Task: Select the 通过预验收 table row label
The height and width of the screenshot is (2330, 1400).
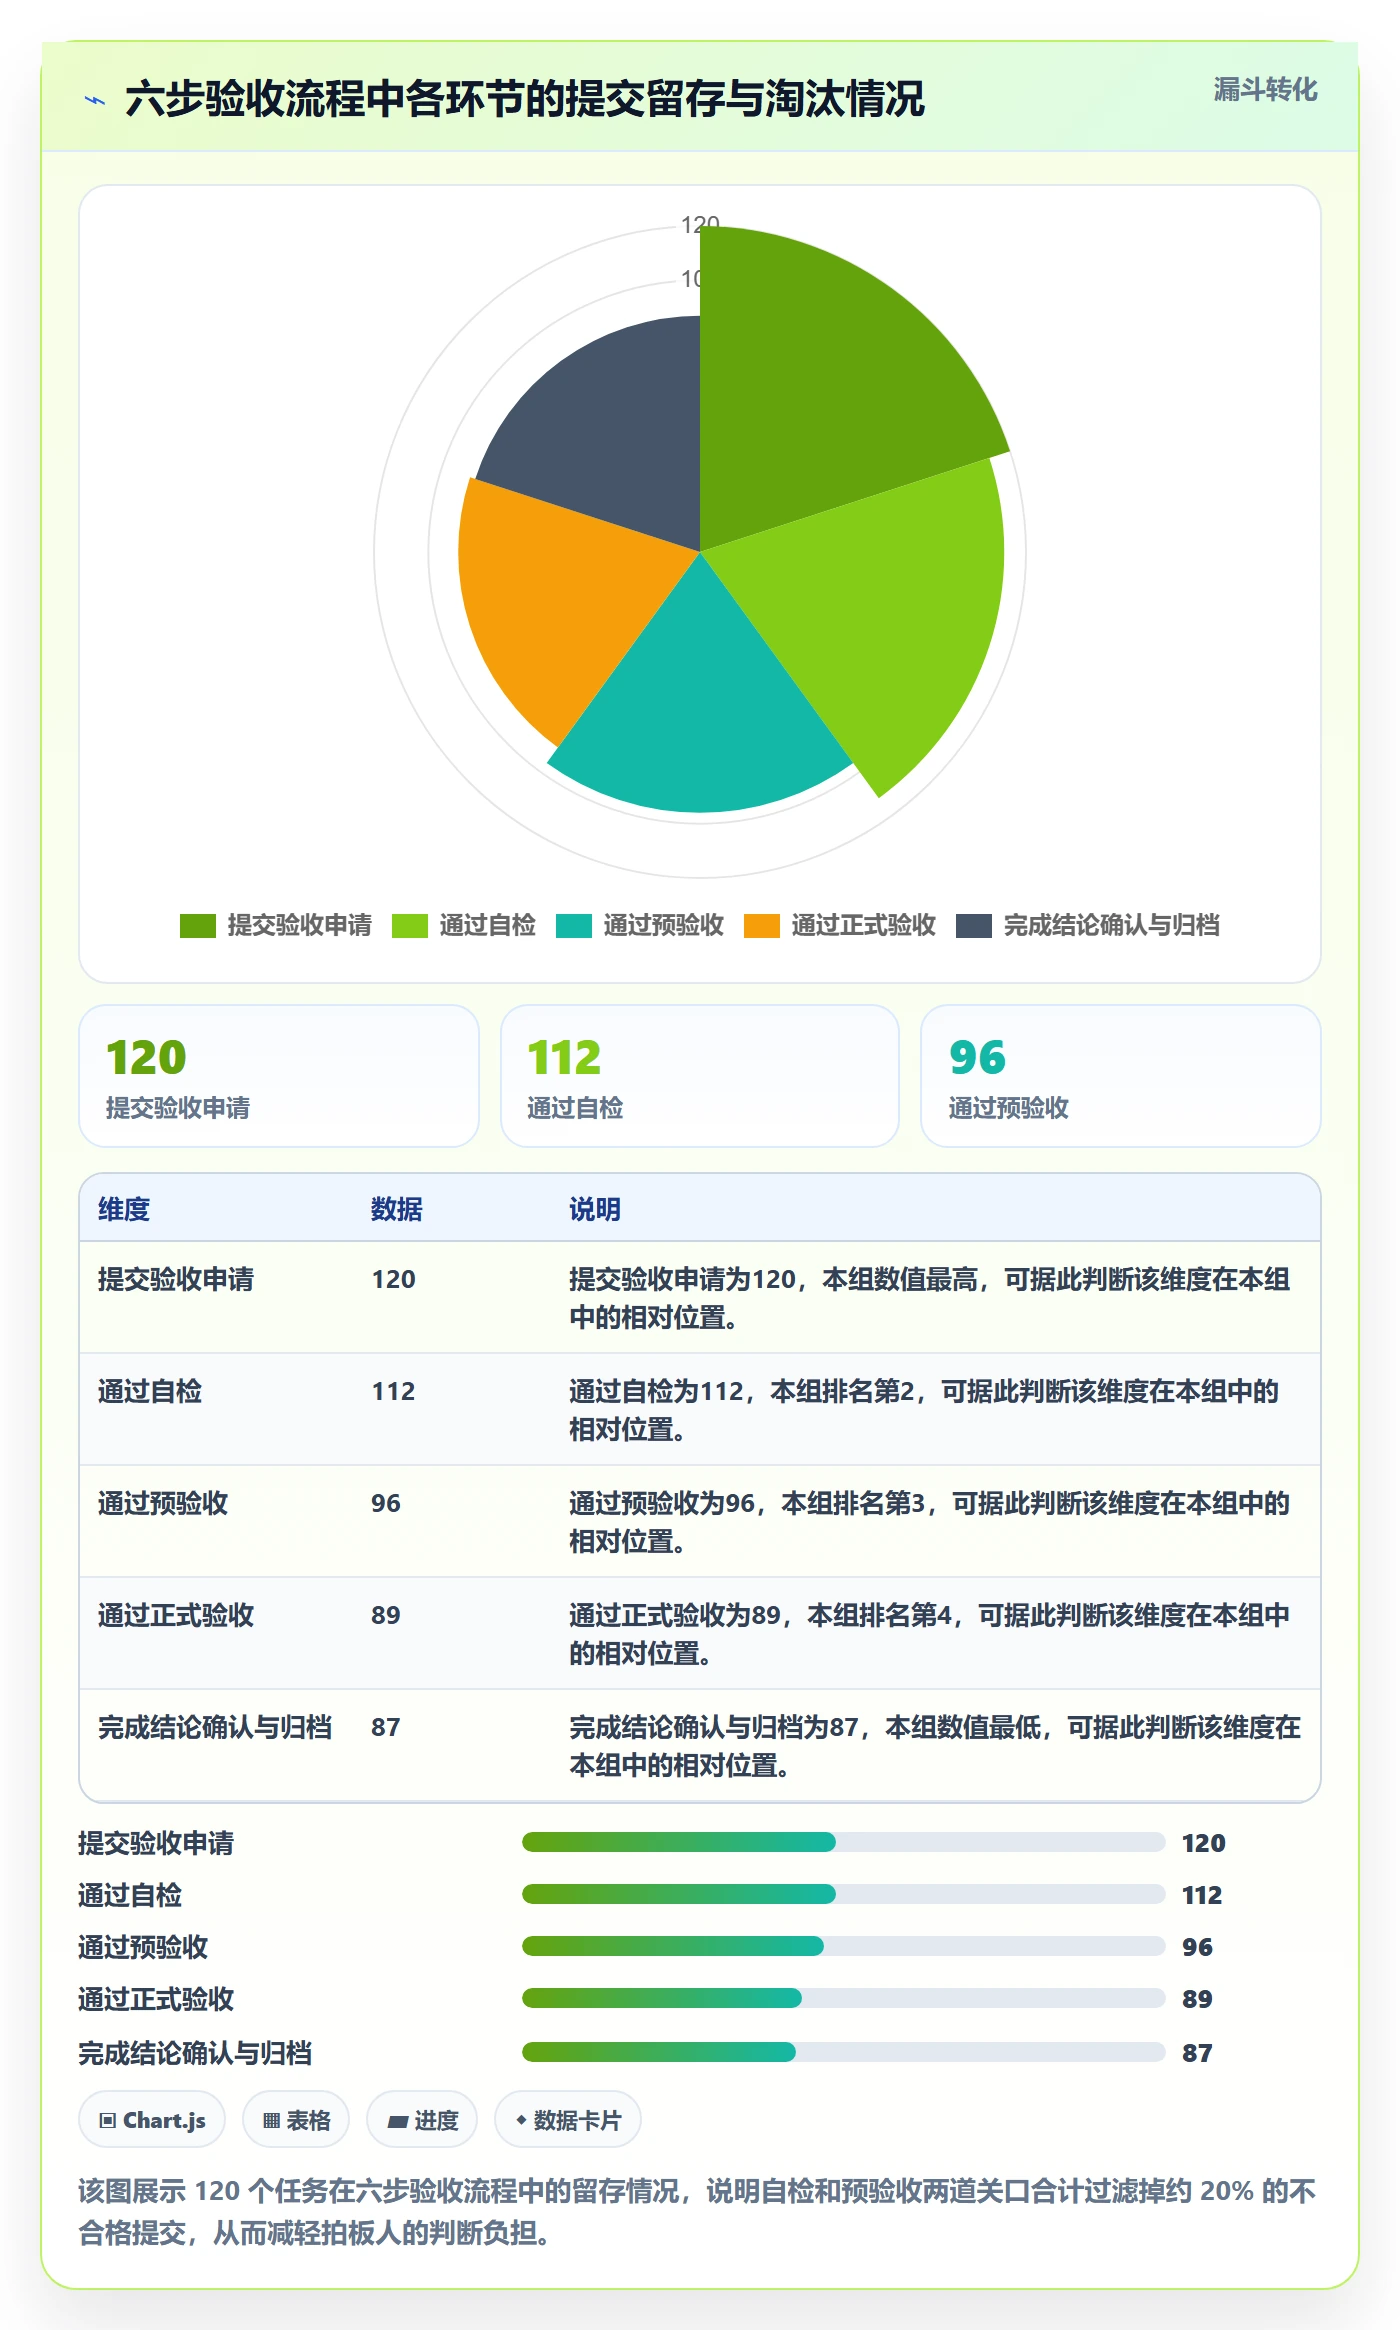Action: (163, 1503)
